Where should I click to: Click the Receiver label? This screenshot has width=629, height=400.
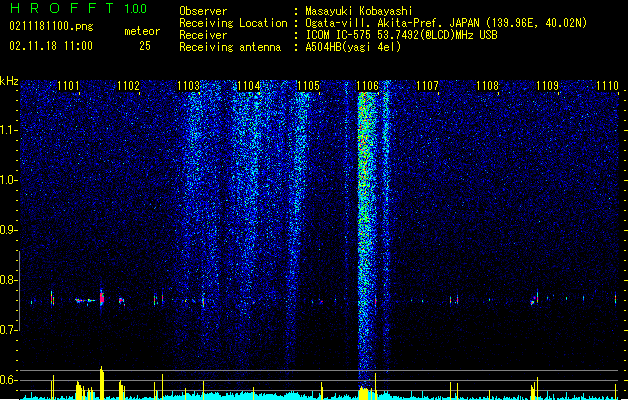pyautogui.click(x=203, y=35)
